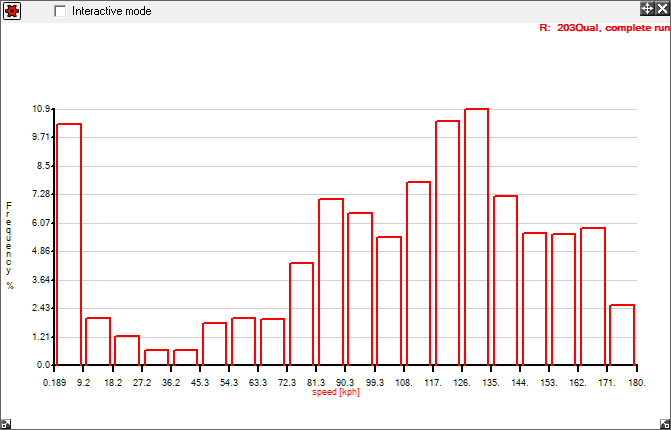
Task: Enable the Interactive mode checkbox
Action: [61, 10]
